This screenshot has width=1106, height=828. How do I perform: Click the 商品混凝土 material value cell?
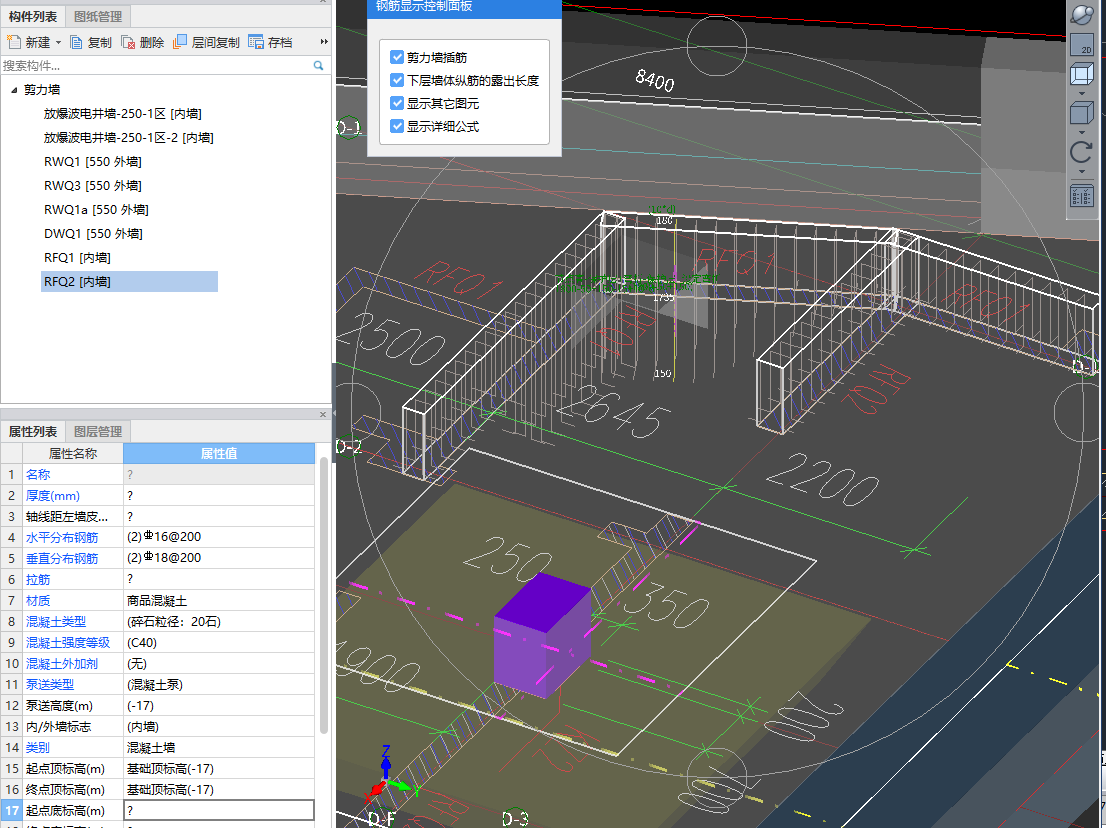coord(219,601)
